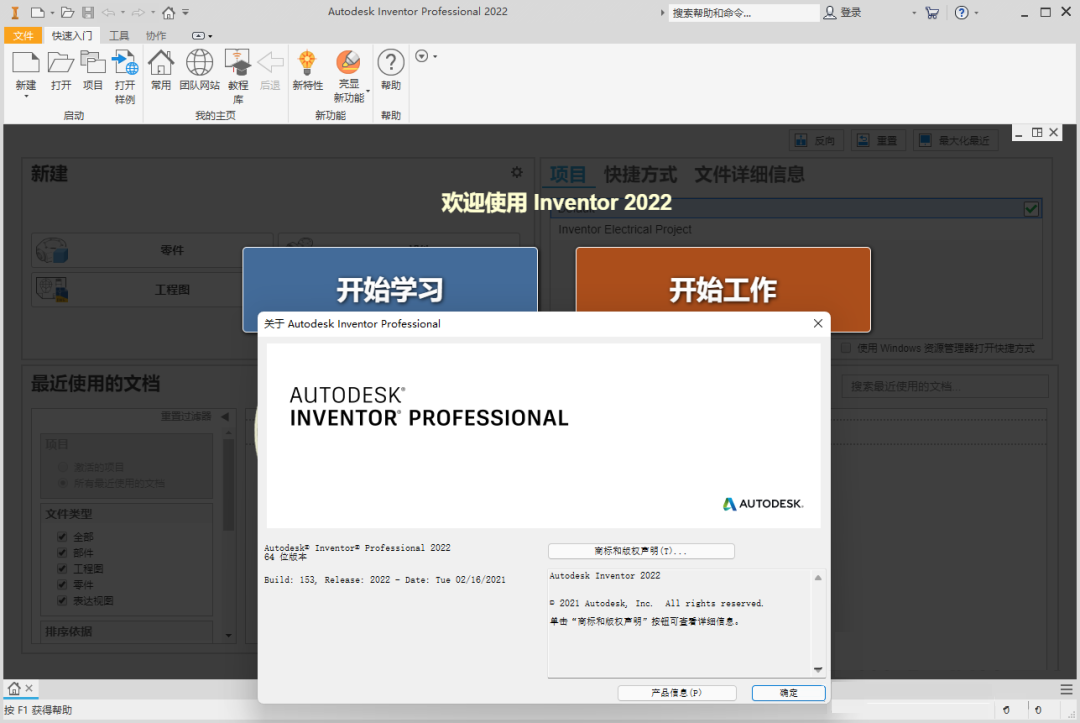Click the Home (常用) house icon
The image size is (1080, 723).
[x=161, y=63]
